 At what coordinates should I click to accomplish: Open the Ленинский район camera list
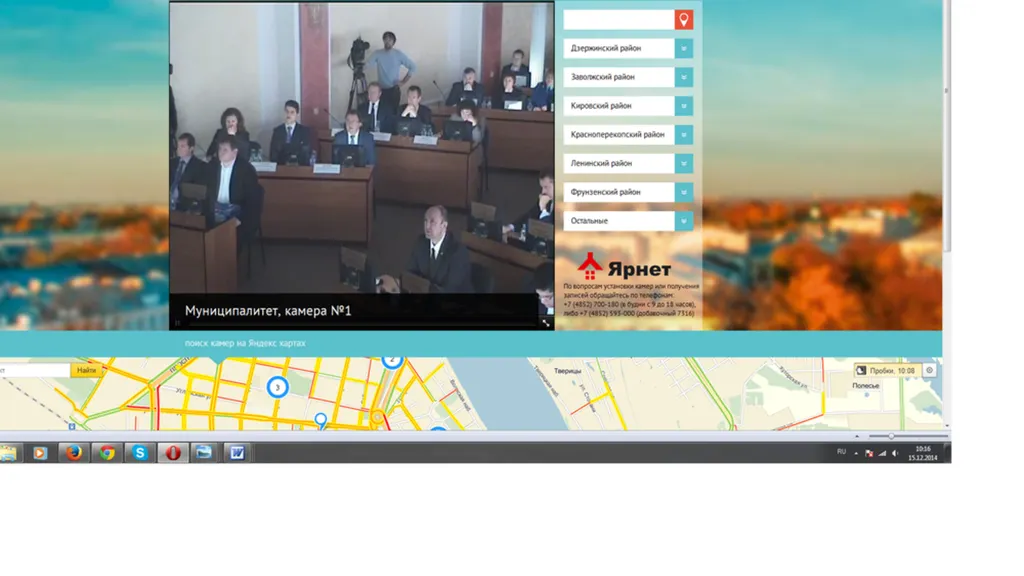point(628,163)
